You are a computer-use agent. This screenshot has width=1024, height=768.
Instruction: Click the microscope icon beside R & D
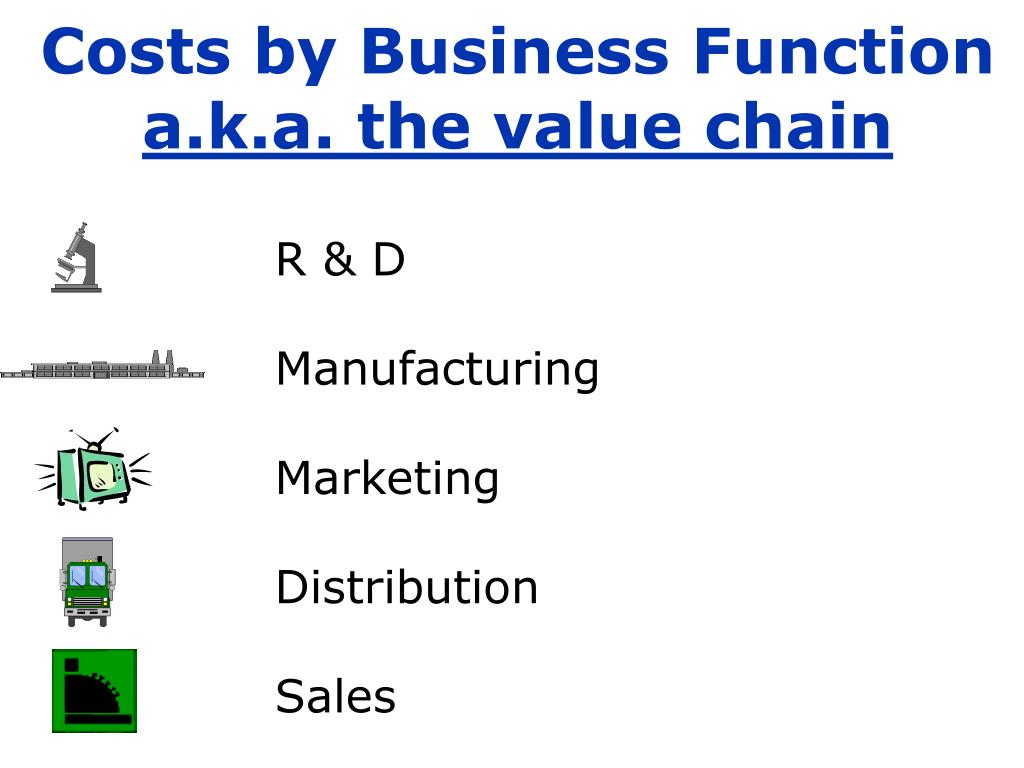[x=76, y=257]
